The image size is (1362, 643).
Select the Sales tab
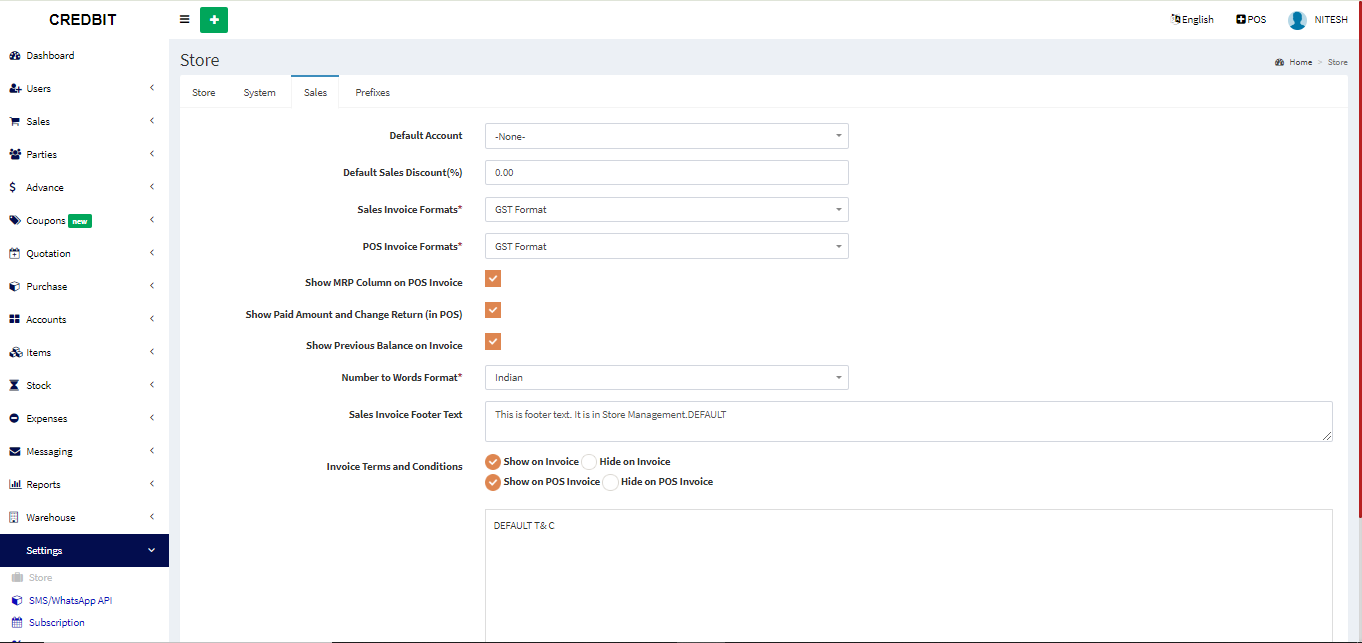[315, 92]
